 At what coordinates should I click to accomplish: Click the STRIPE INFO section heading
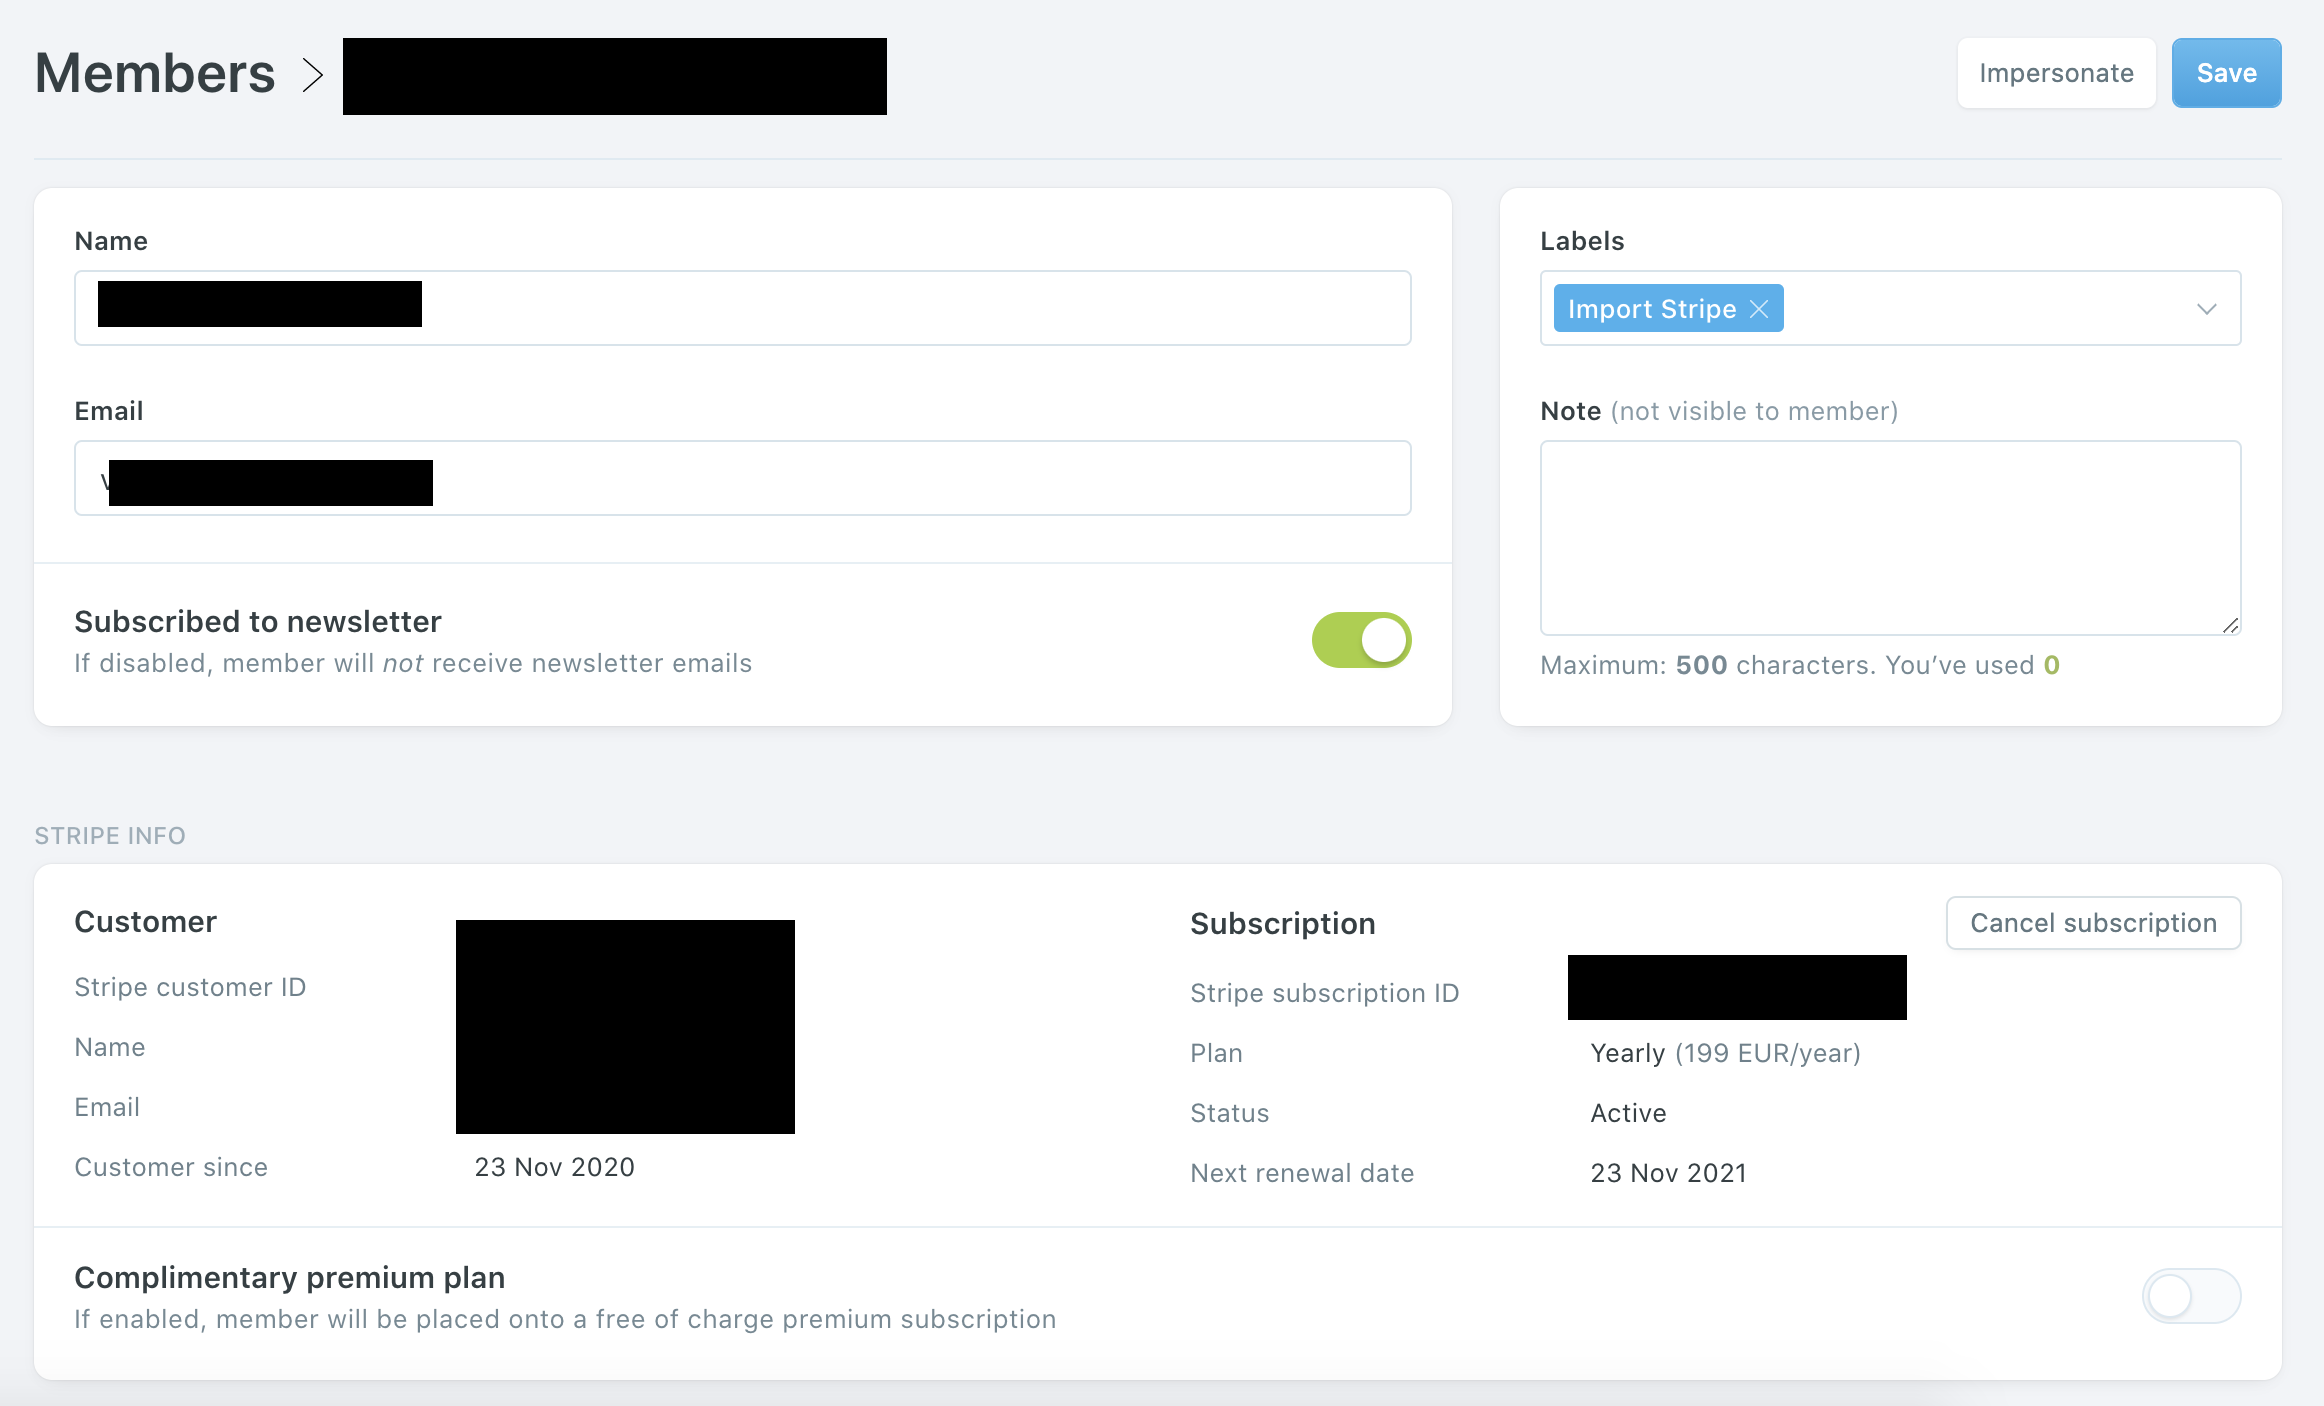[110, 836]
